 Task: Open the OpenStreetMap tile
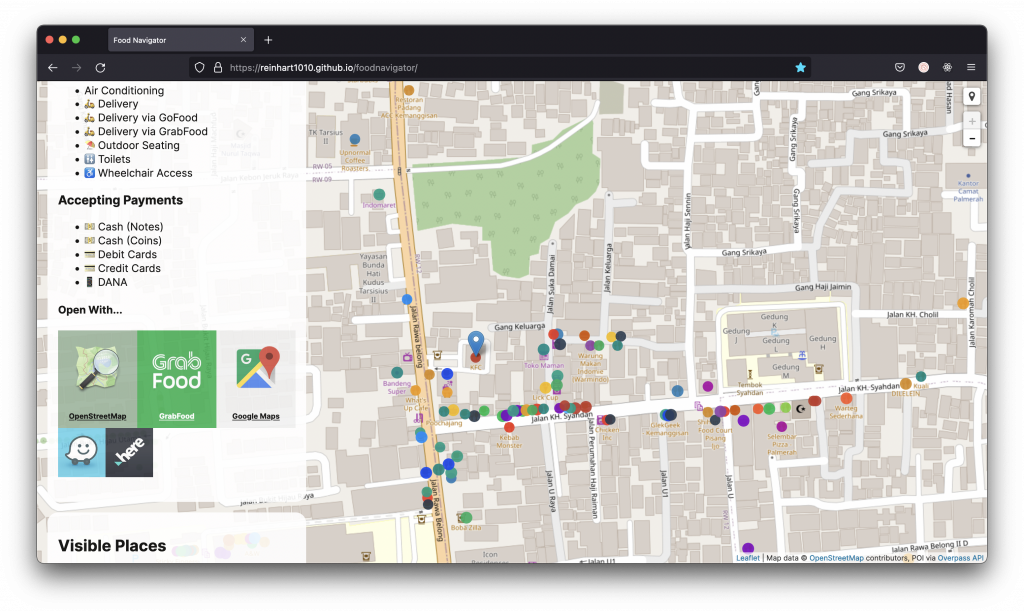coord(97,378)
